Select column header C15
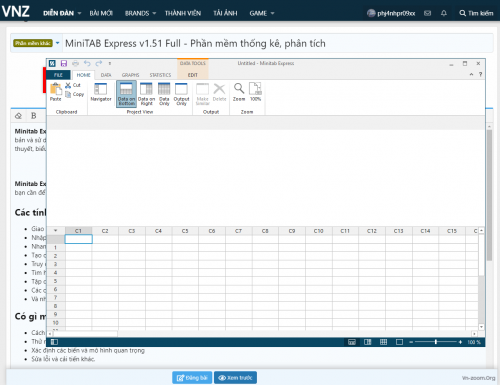The image size is (500, 385). pyautogui.click(x=452, y=231)
